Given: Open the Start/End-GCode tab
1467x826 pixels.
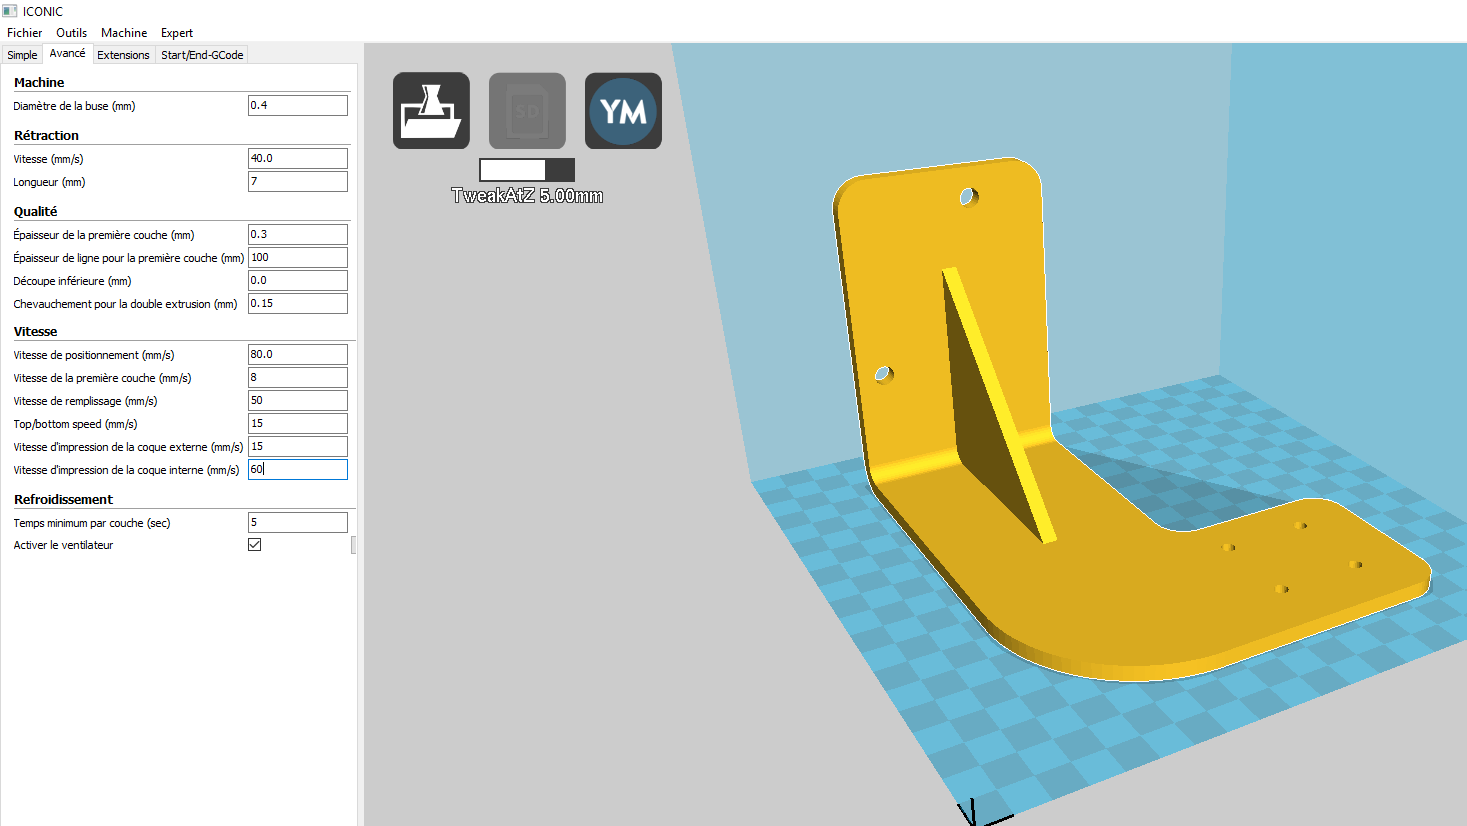Looking at the screenshot, I should coord(202,55).
